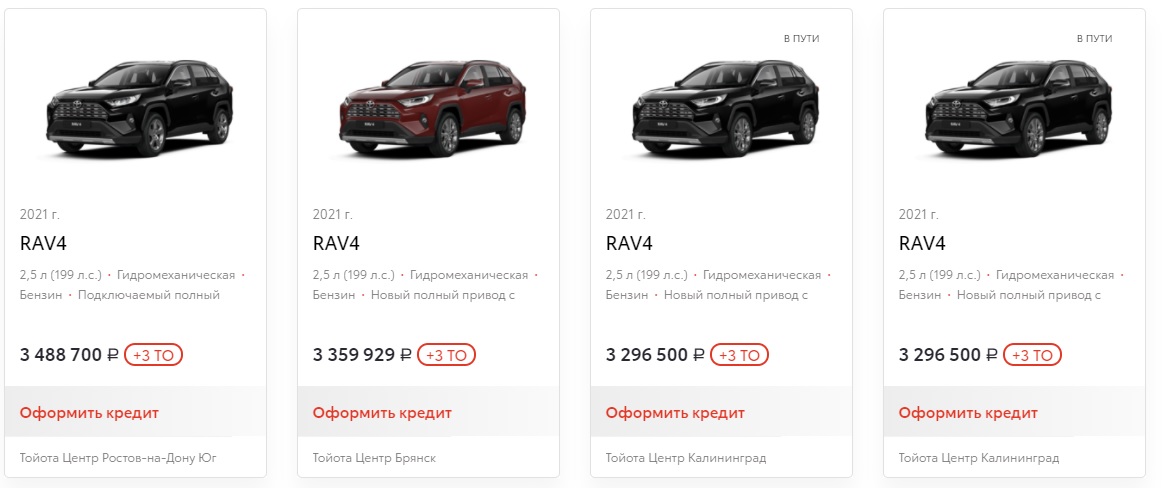Open the "Тойота Центр Ростов-на-Дону Юг" dealer link
Viewport: 1164px width, 488px height.
point(118,458)
